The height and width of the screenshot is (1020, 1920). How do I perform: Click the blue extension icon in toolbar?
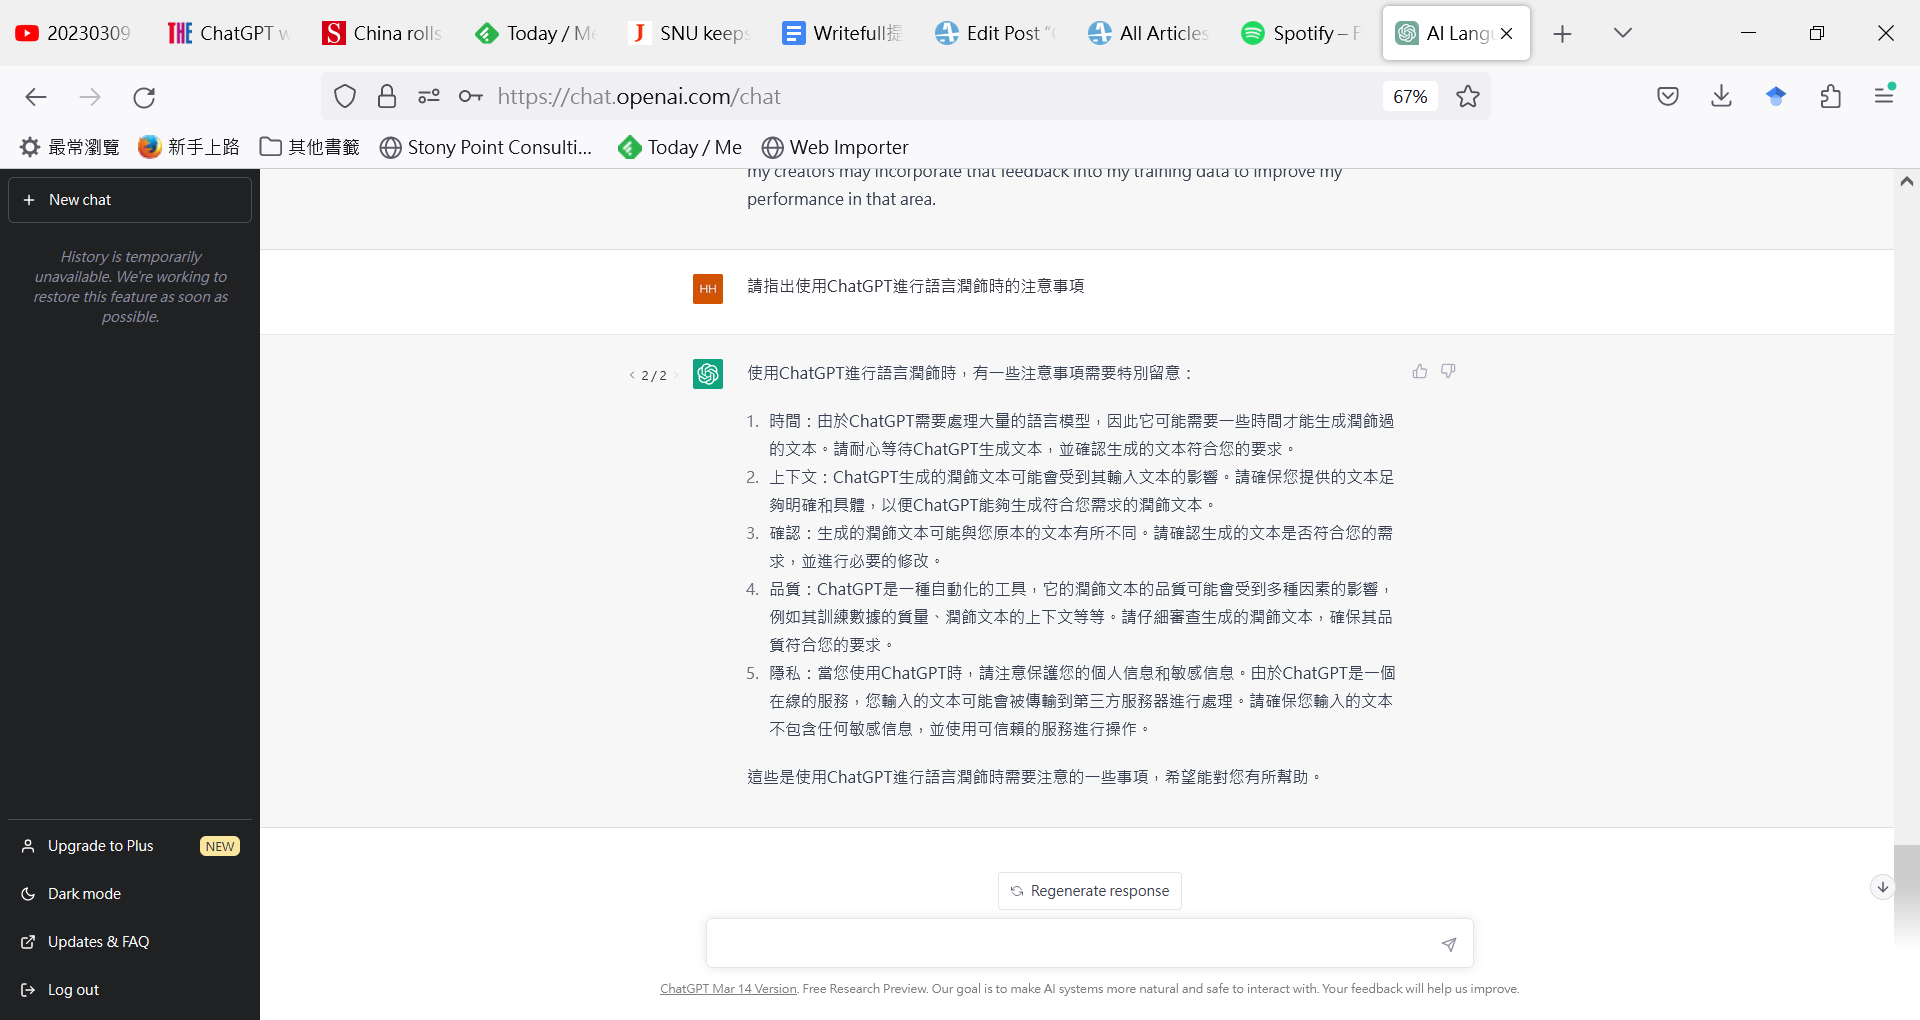[x=1776, y=97]
